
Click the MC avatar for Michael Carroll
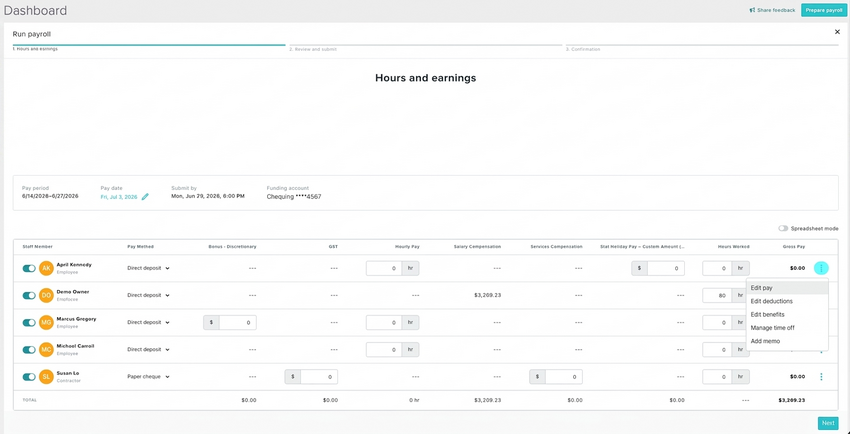point(46,349)
